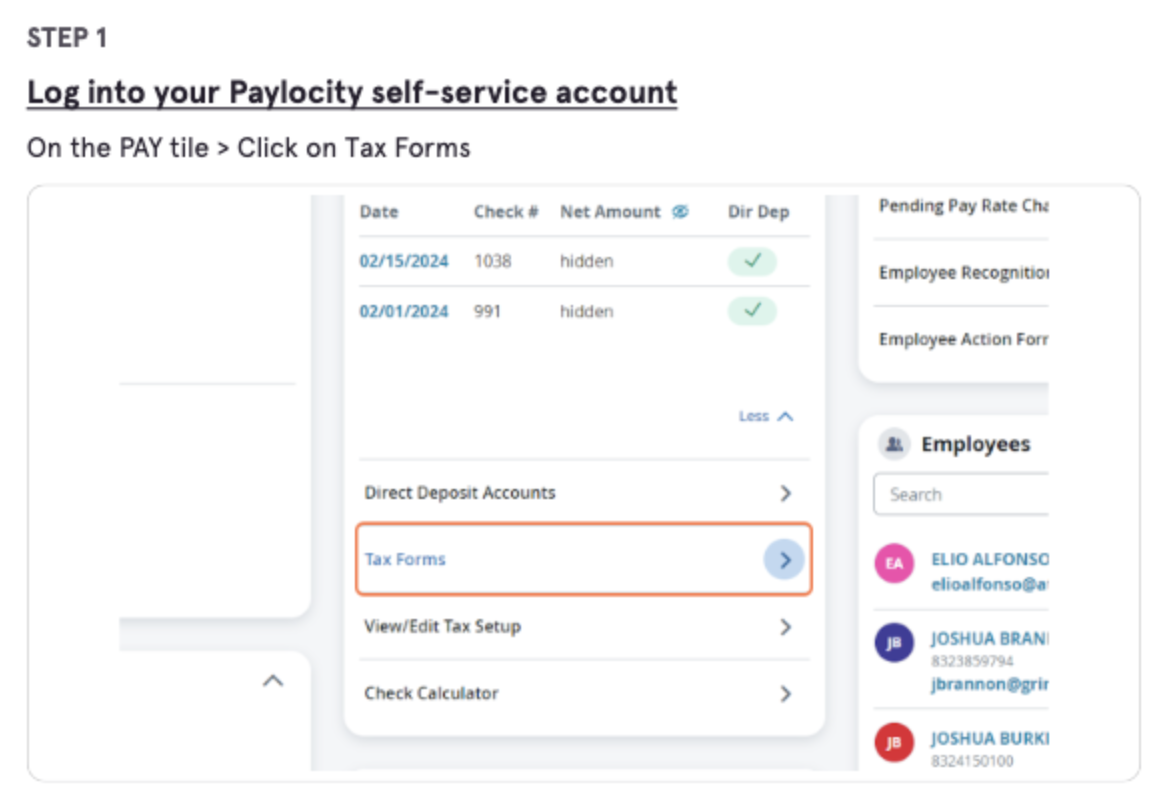The width and height of the screenshot is (1156, 806).
Task: Toggle Net Amount visibility eye icon
Action: 680,212
